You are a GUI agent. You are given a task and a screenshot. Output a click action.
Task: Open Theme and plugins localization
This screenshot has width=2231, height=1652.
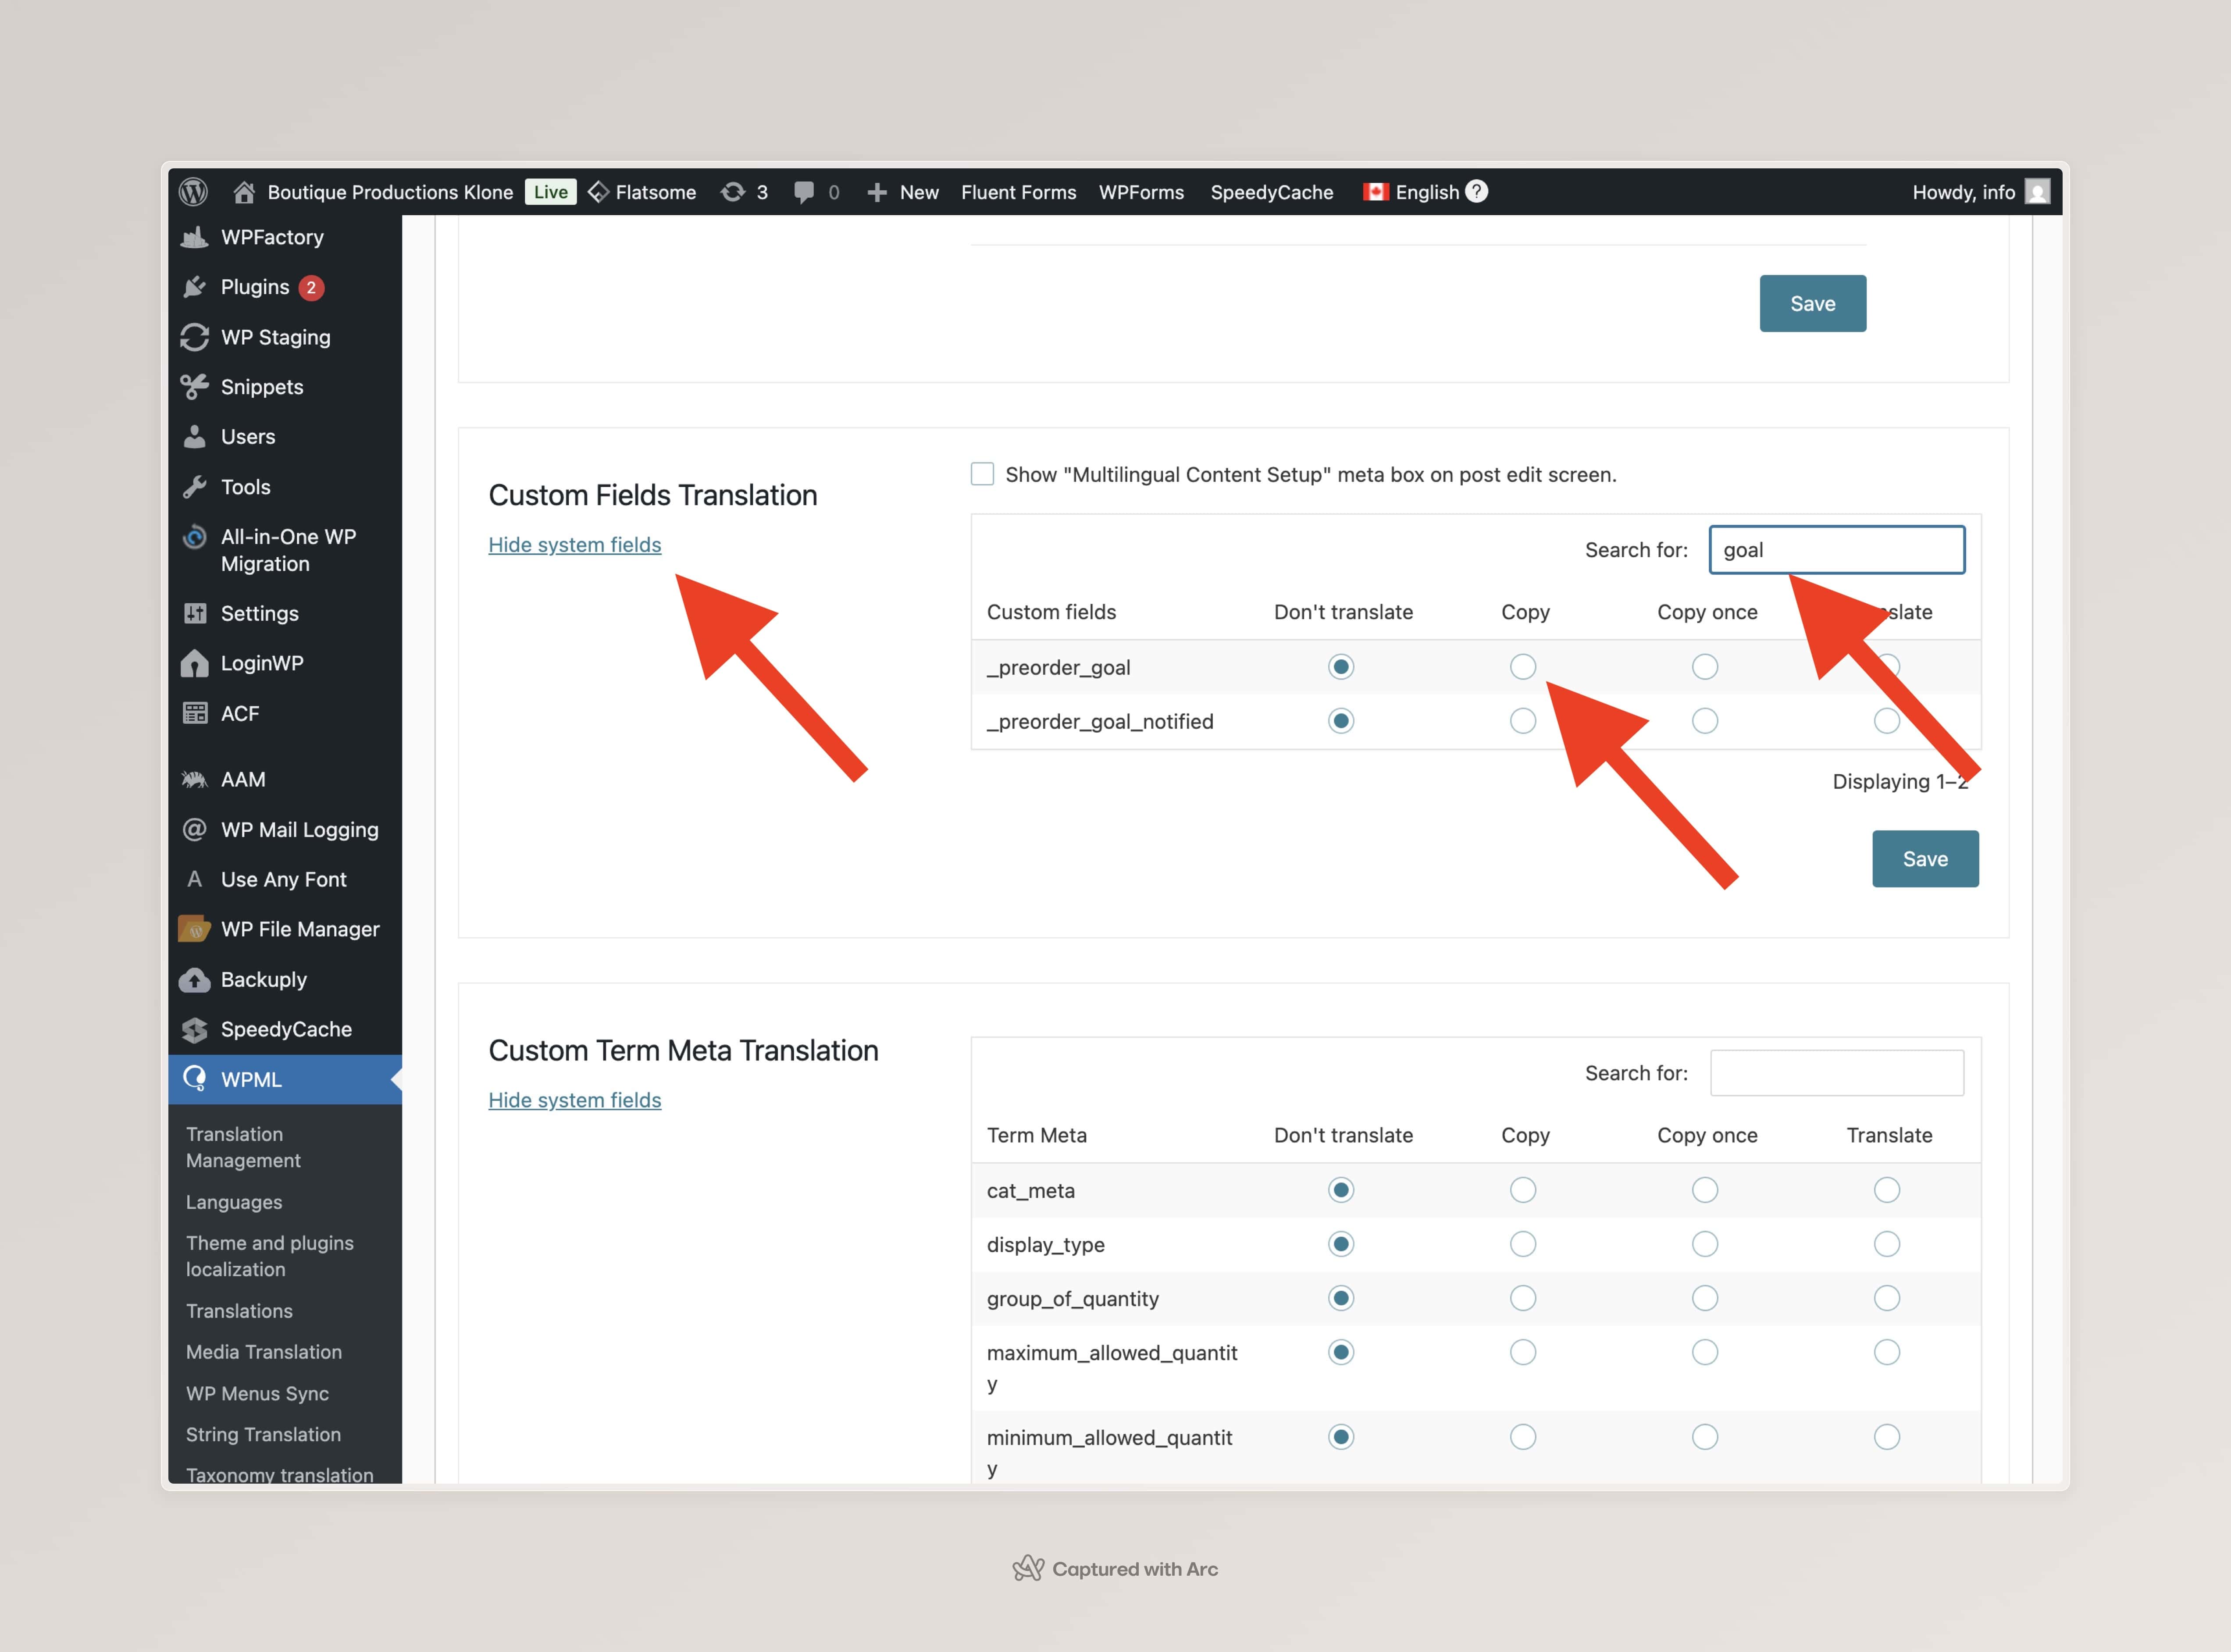point(270,1256)
